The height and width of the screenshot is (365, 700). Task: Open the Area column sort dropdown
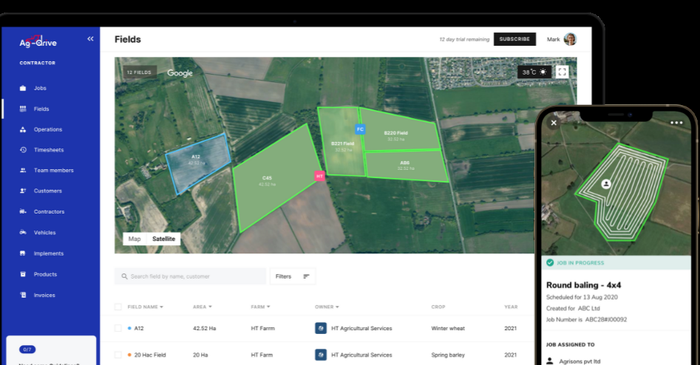click(210, 307)
